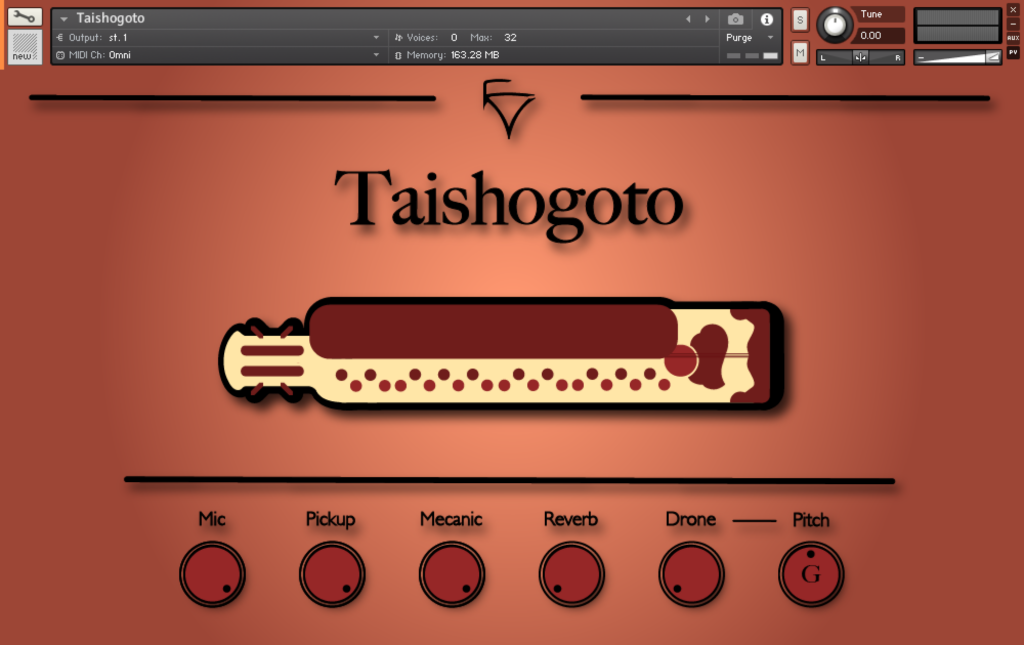
Task: Minimize the instrument header view
Action: [x=1013, y=24]
